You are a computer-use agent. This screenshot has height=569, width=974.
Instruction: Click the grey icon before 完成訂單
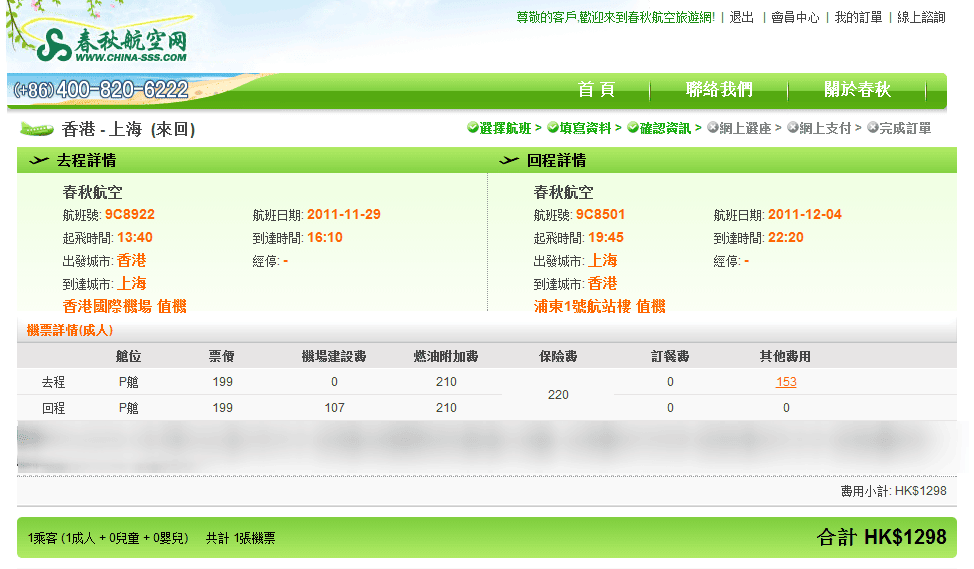pyautogui.click(x=872, y=128)
